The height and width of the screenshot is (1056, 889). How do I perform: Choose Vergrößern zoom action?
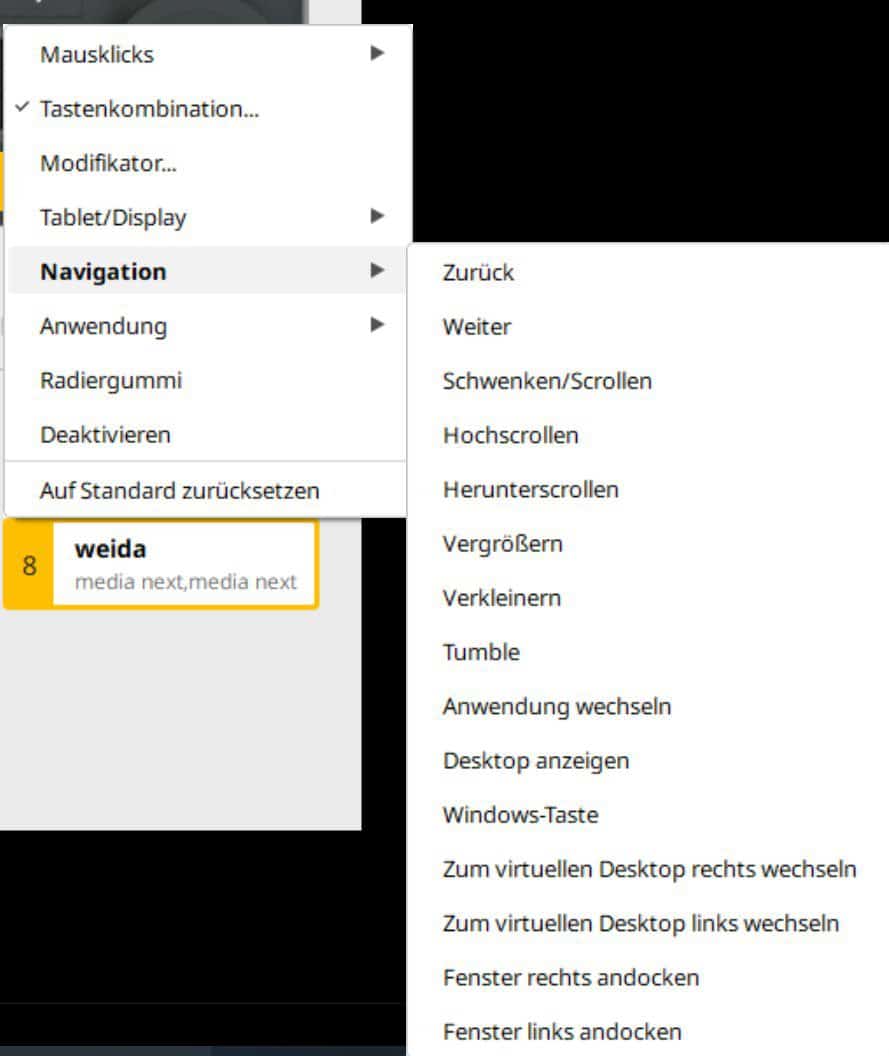pyautogui.click(x=502, y=544)
